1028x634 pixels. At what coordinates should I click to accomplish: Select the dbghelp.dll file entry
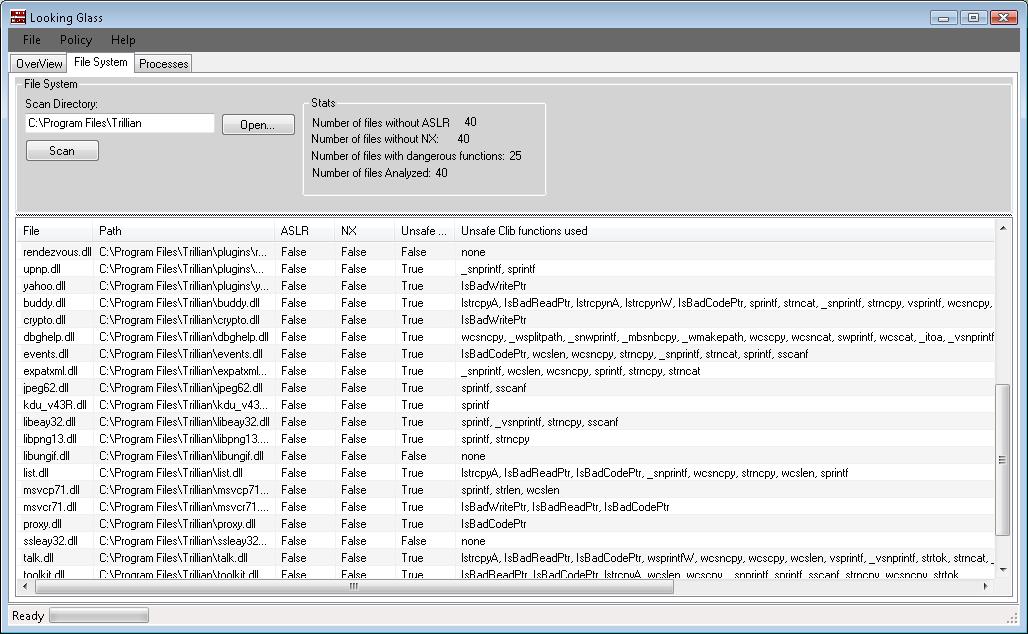pyautogui.click(x=49, y=337)
